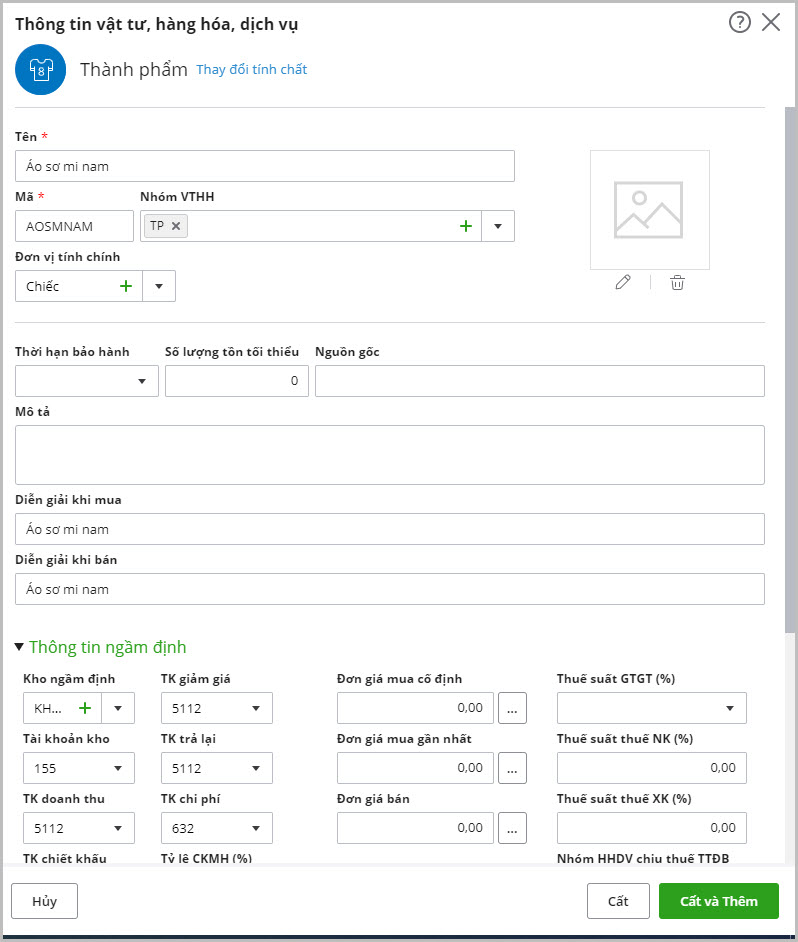Screen dimensions: 798x942
Task: Delete product image with trash icon
Action: 677,282
